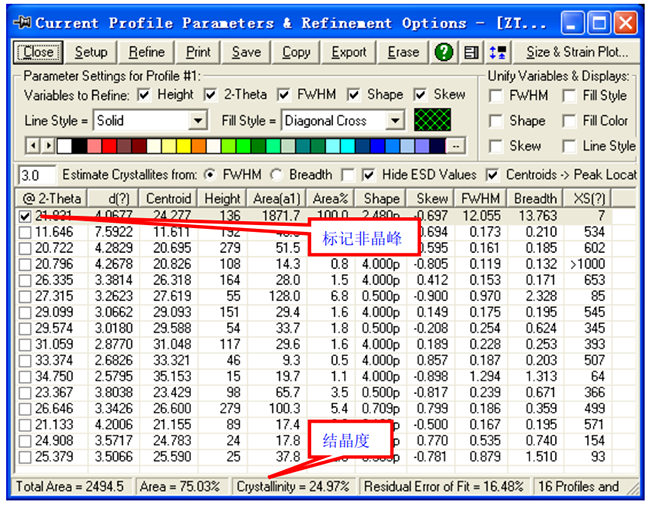
Task: Click the crystallite estimate input field 3.0
Action: tap(37, 175)
